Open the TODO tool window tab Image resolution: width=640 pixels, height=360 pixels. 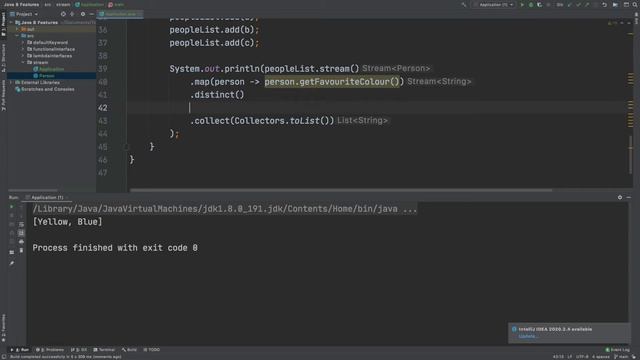(x=151, y=350)
